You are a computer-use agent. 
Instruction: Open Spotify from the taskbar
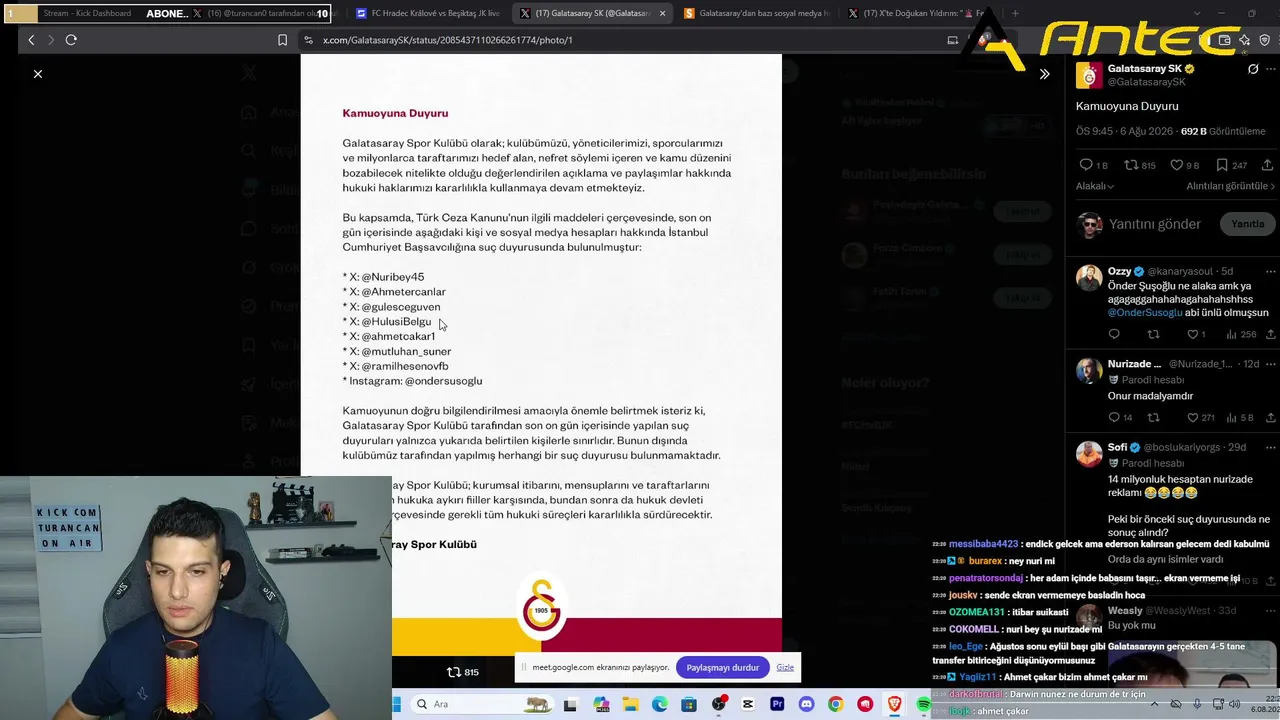pyautogui.click(x=923, y=704)
